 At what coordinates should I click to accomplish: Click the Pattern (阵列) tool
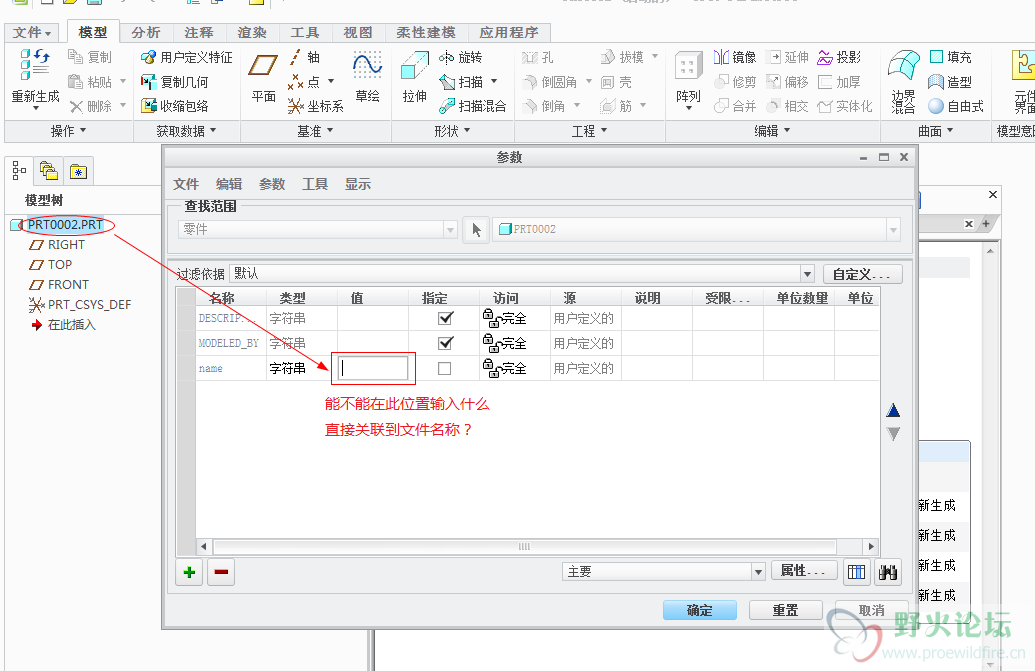688,79
